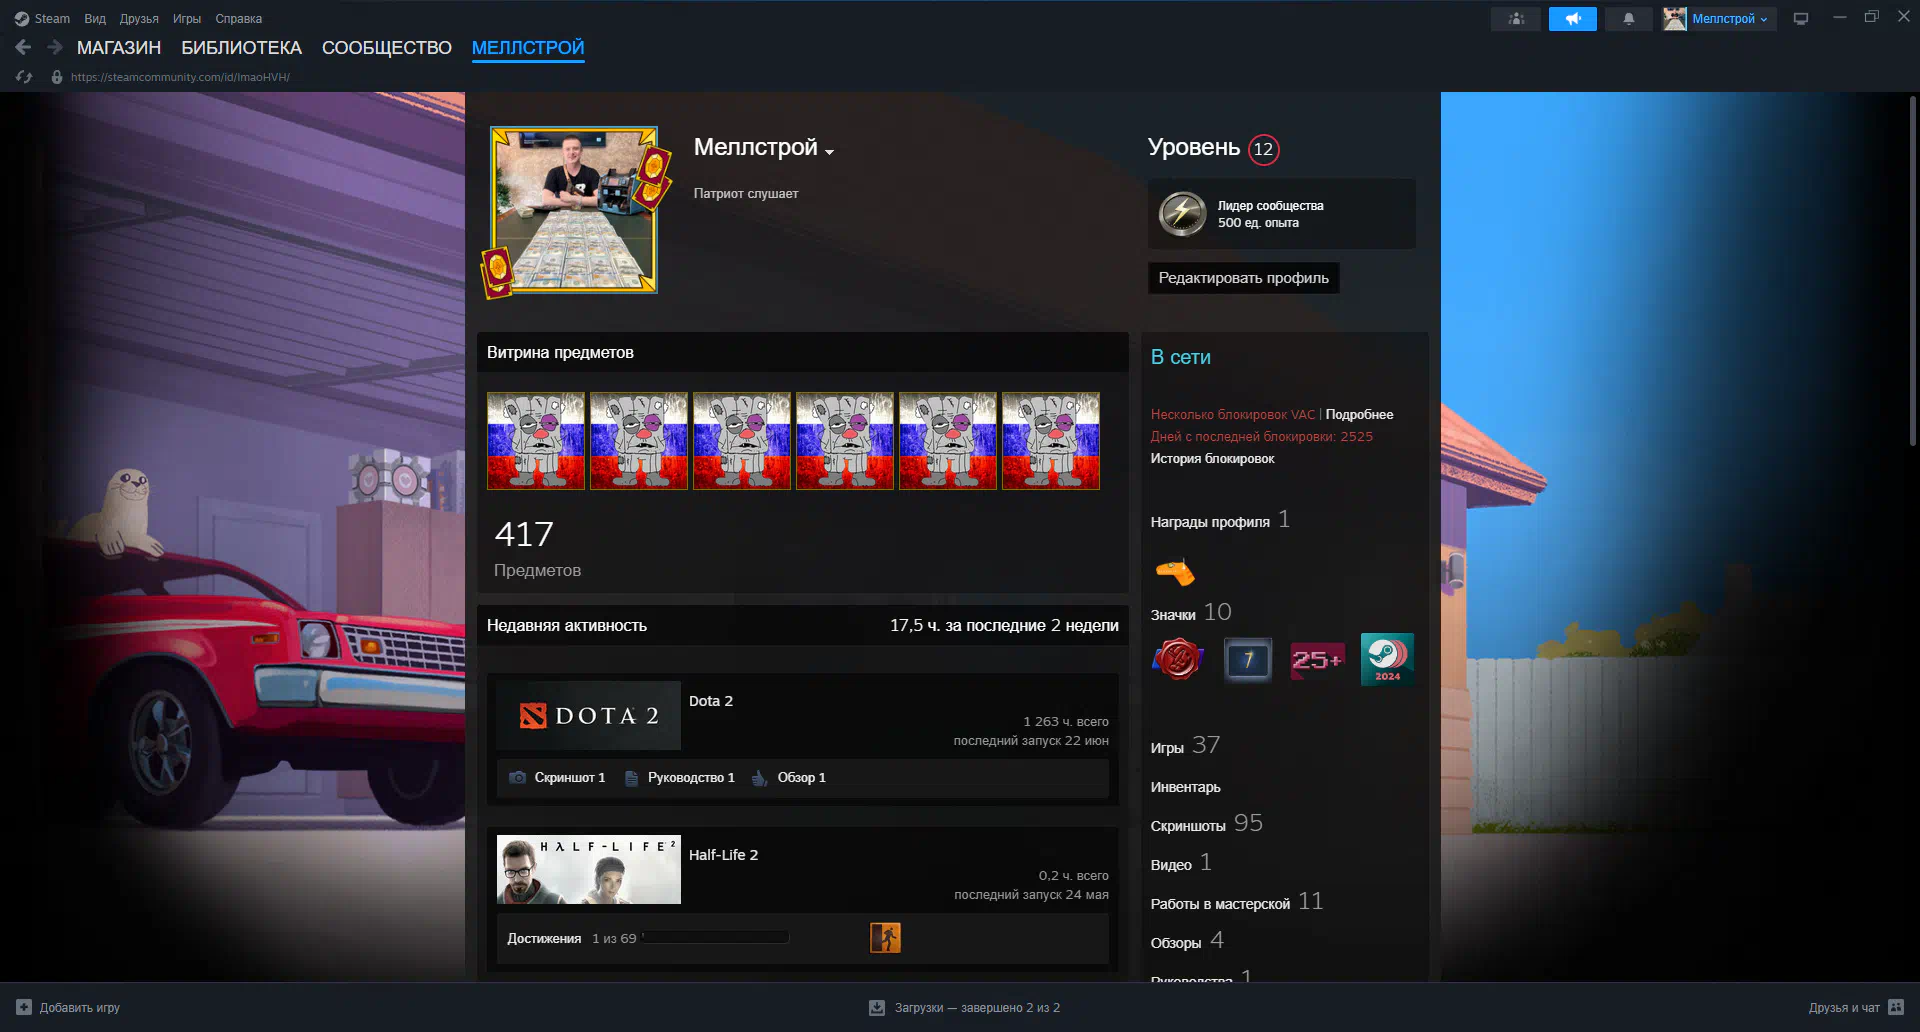
Task: Open the Инвентарь link
Action: pyautogui.click(x=1185, y=787)
